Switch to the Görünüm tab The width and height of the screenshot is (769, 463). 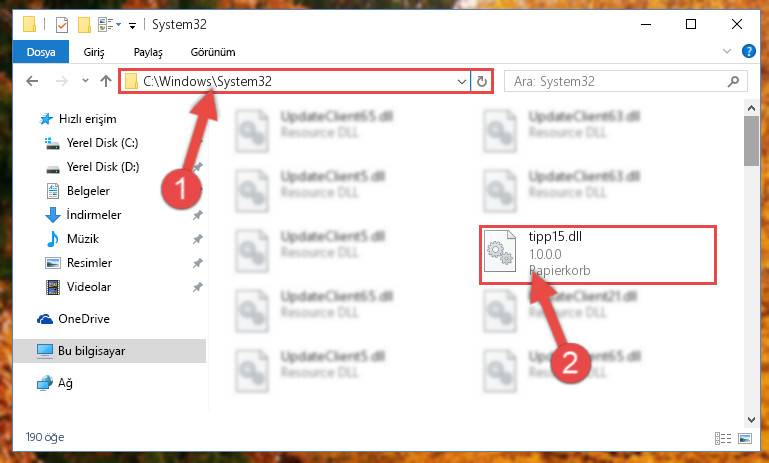(x=213, y=52)
